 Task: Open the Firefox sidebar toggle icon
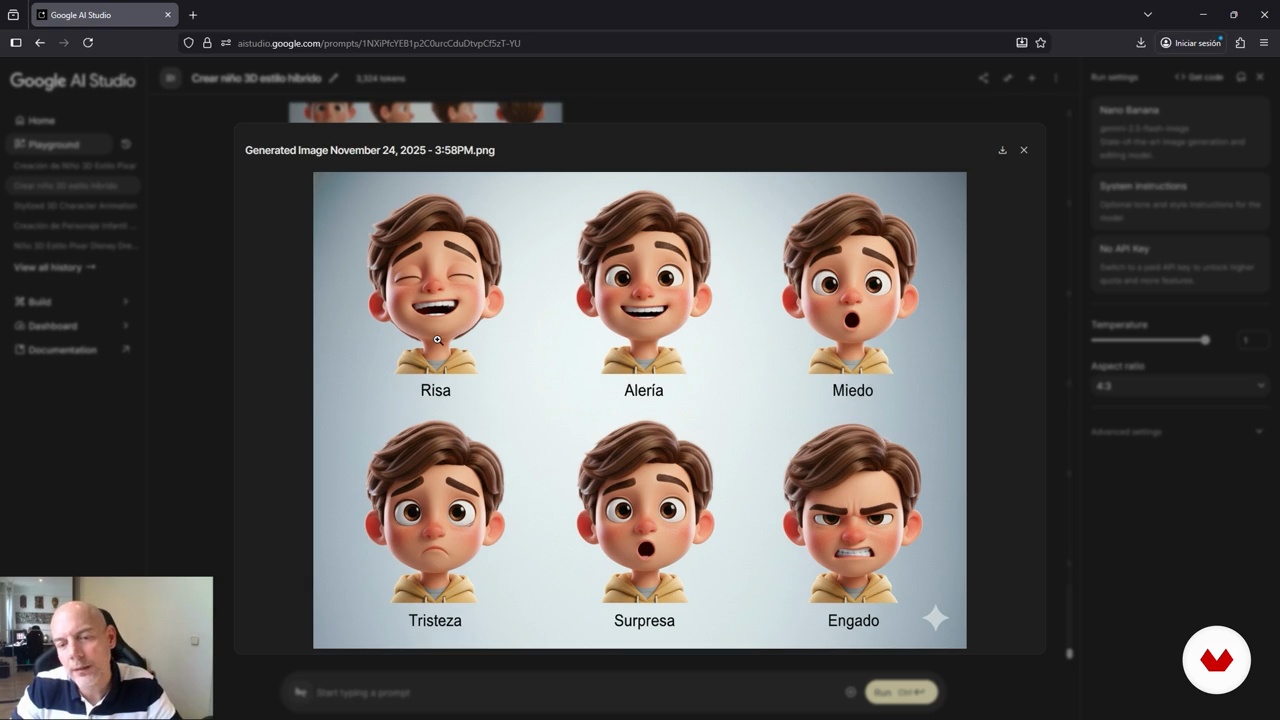pos(15,43)
